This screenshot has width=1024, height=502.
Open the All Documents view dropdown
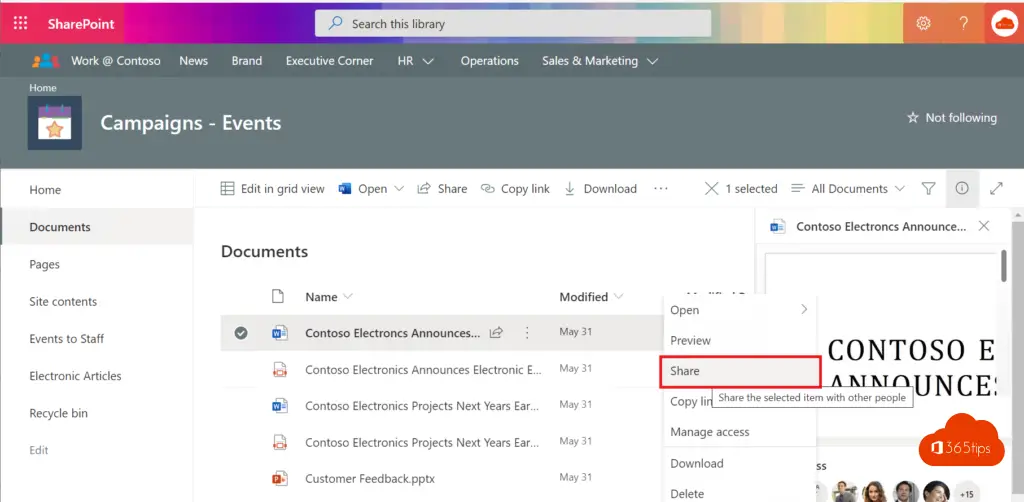[848, 189]
